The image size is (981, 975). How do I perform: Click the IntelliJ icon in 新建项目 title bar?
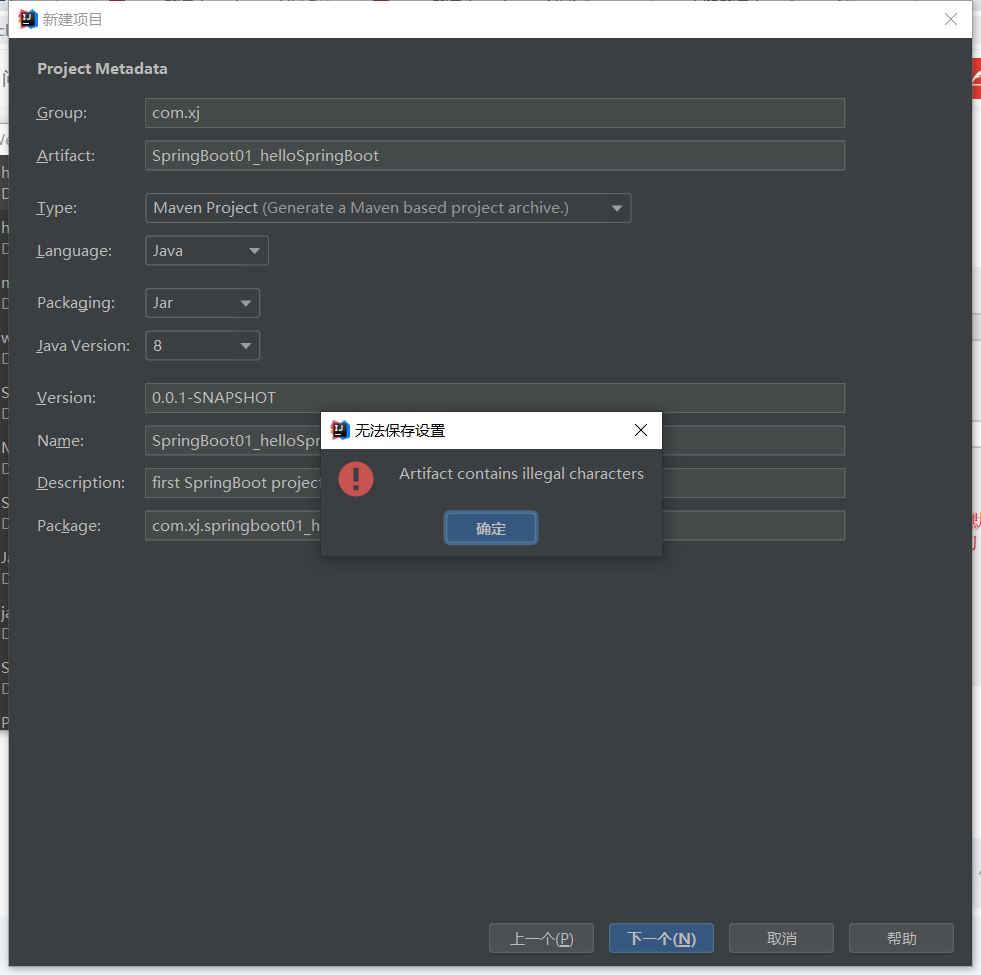[x=28, y=19]
